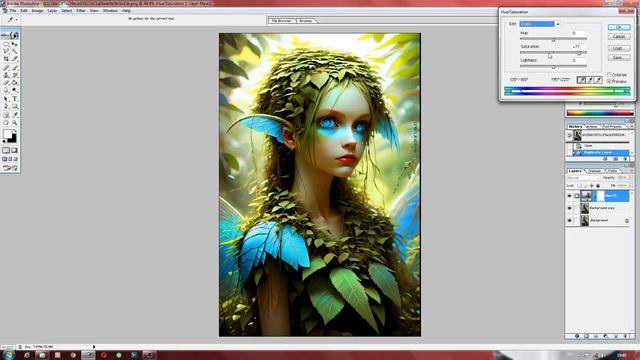Enable the Colorize checkbox

(x=609, y=75)
